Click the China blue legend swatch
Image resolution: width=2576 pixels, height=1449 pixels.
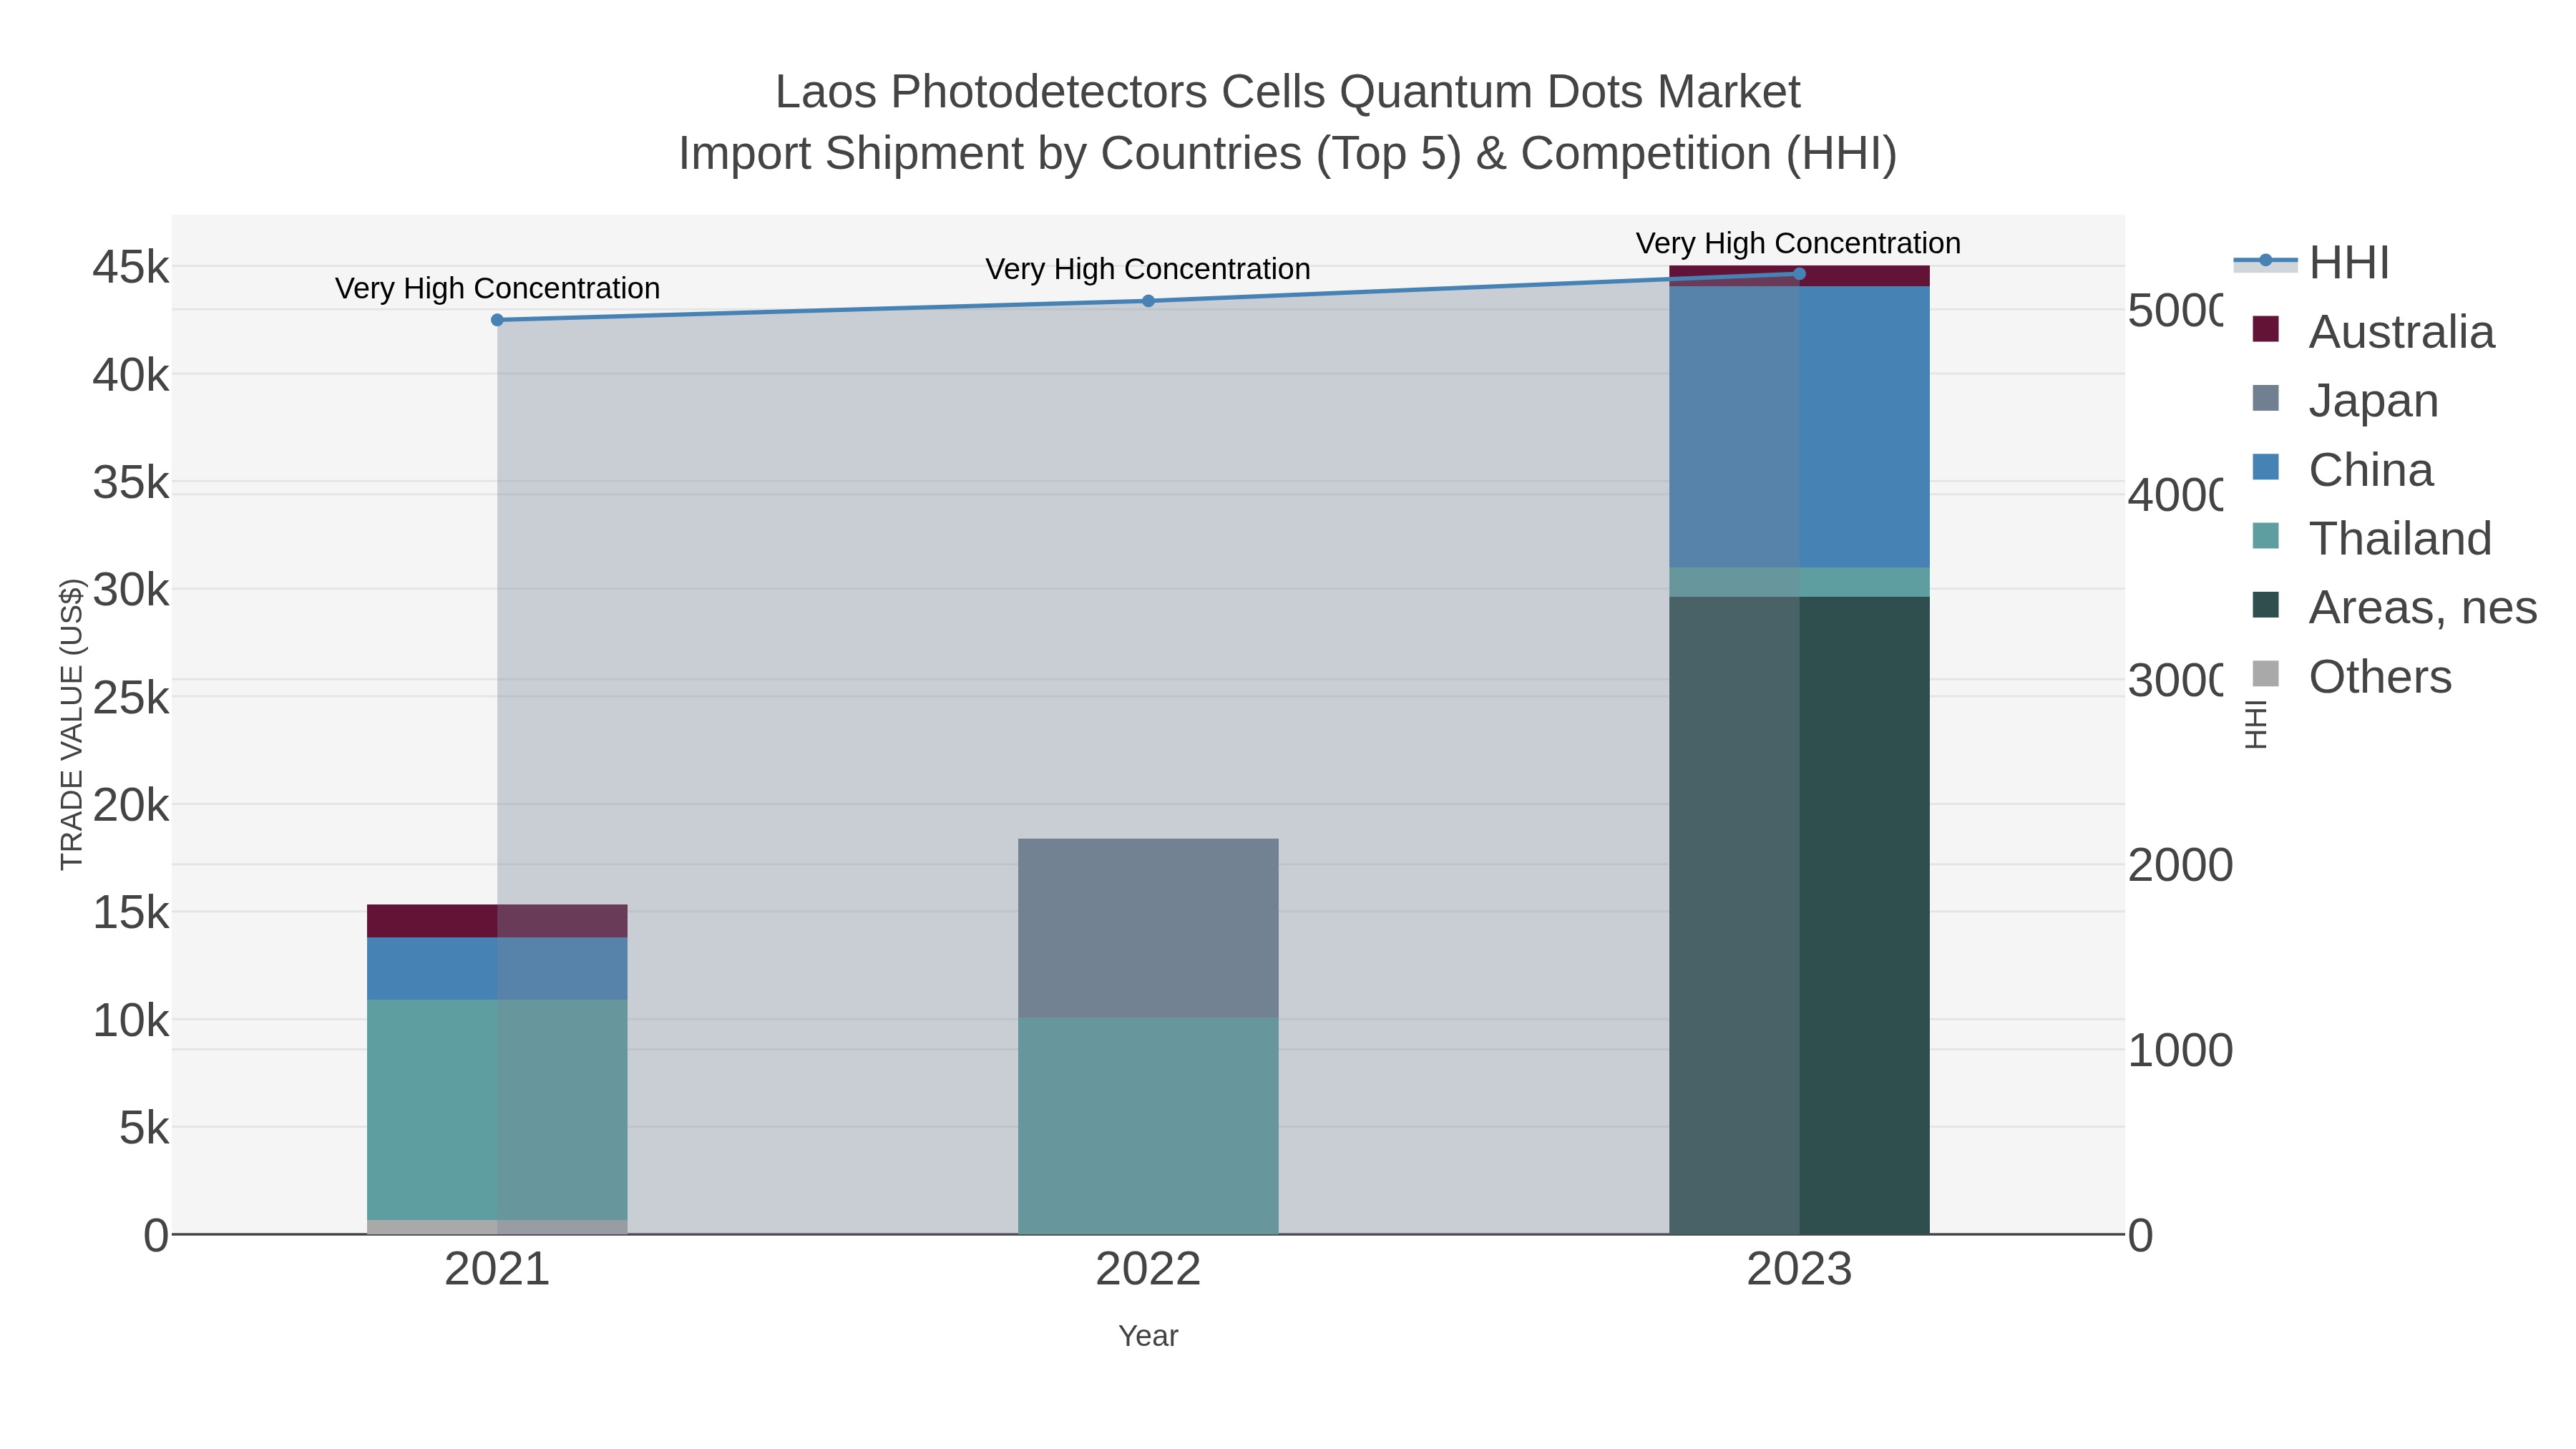(2265, 467)
